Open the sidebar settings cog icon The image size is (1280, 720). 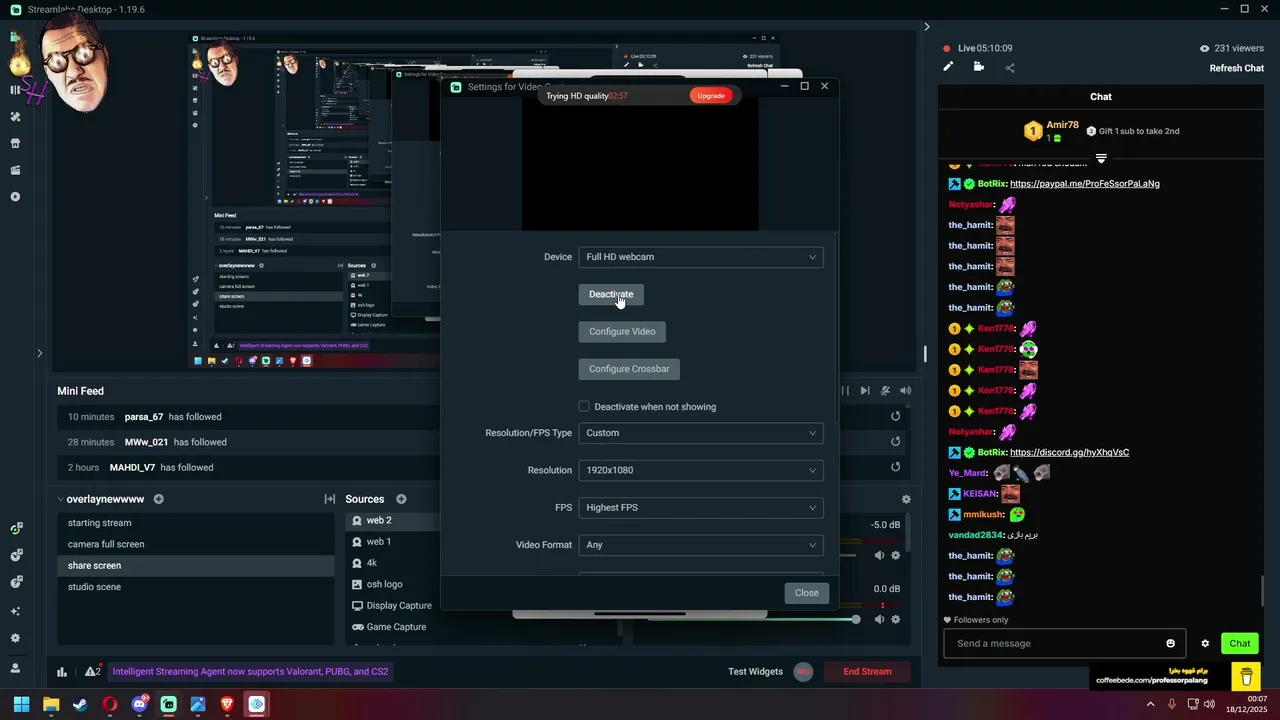pyautogui.click(x=15, y=638)
